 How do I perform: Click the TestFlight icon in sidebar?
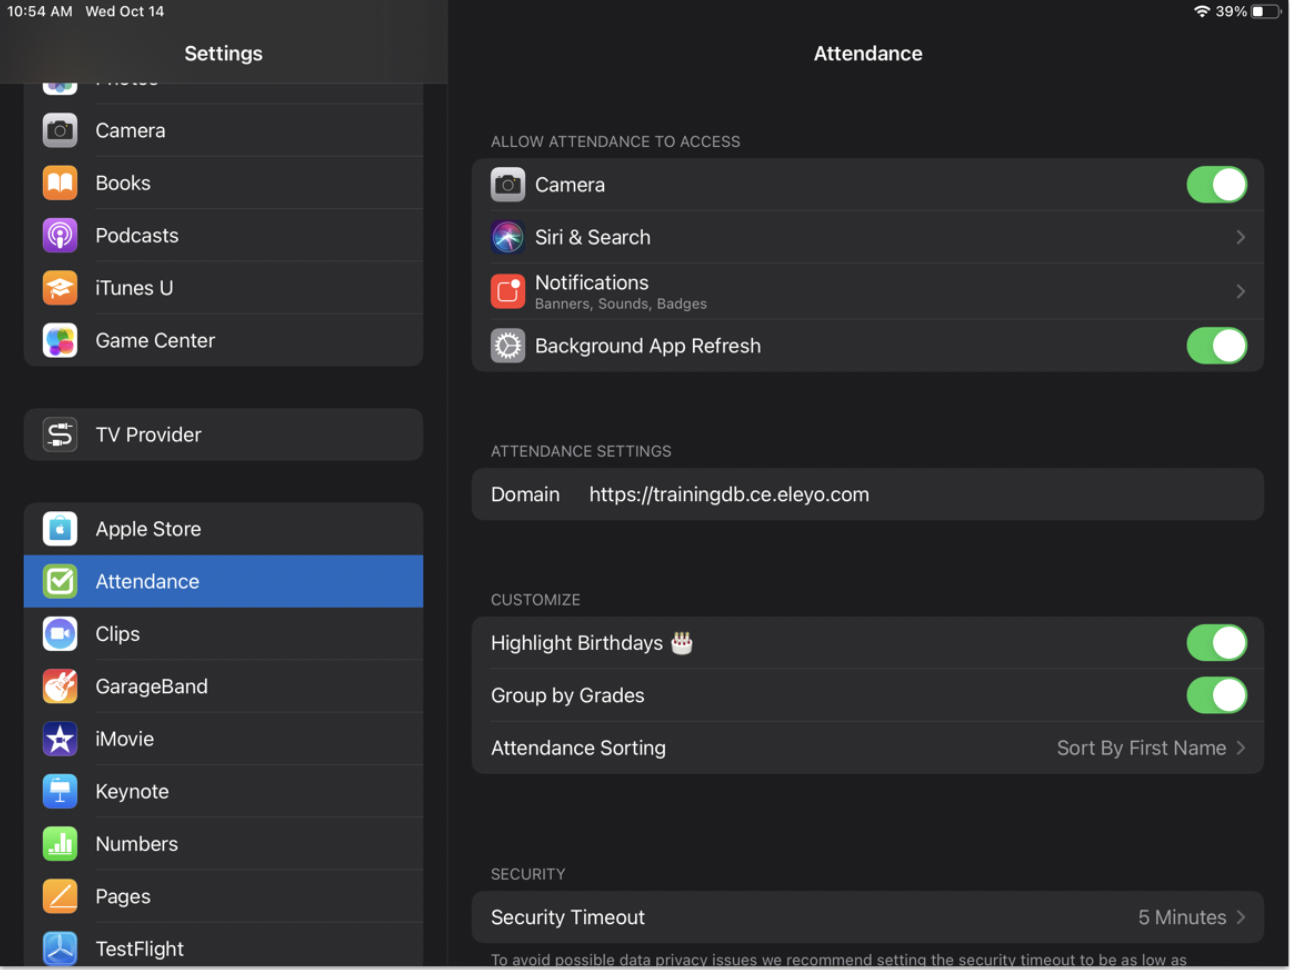tap(59, 948)
